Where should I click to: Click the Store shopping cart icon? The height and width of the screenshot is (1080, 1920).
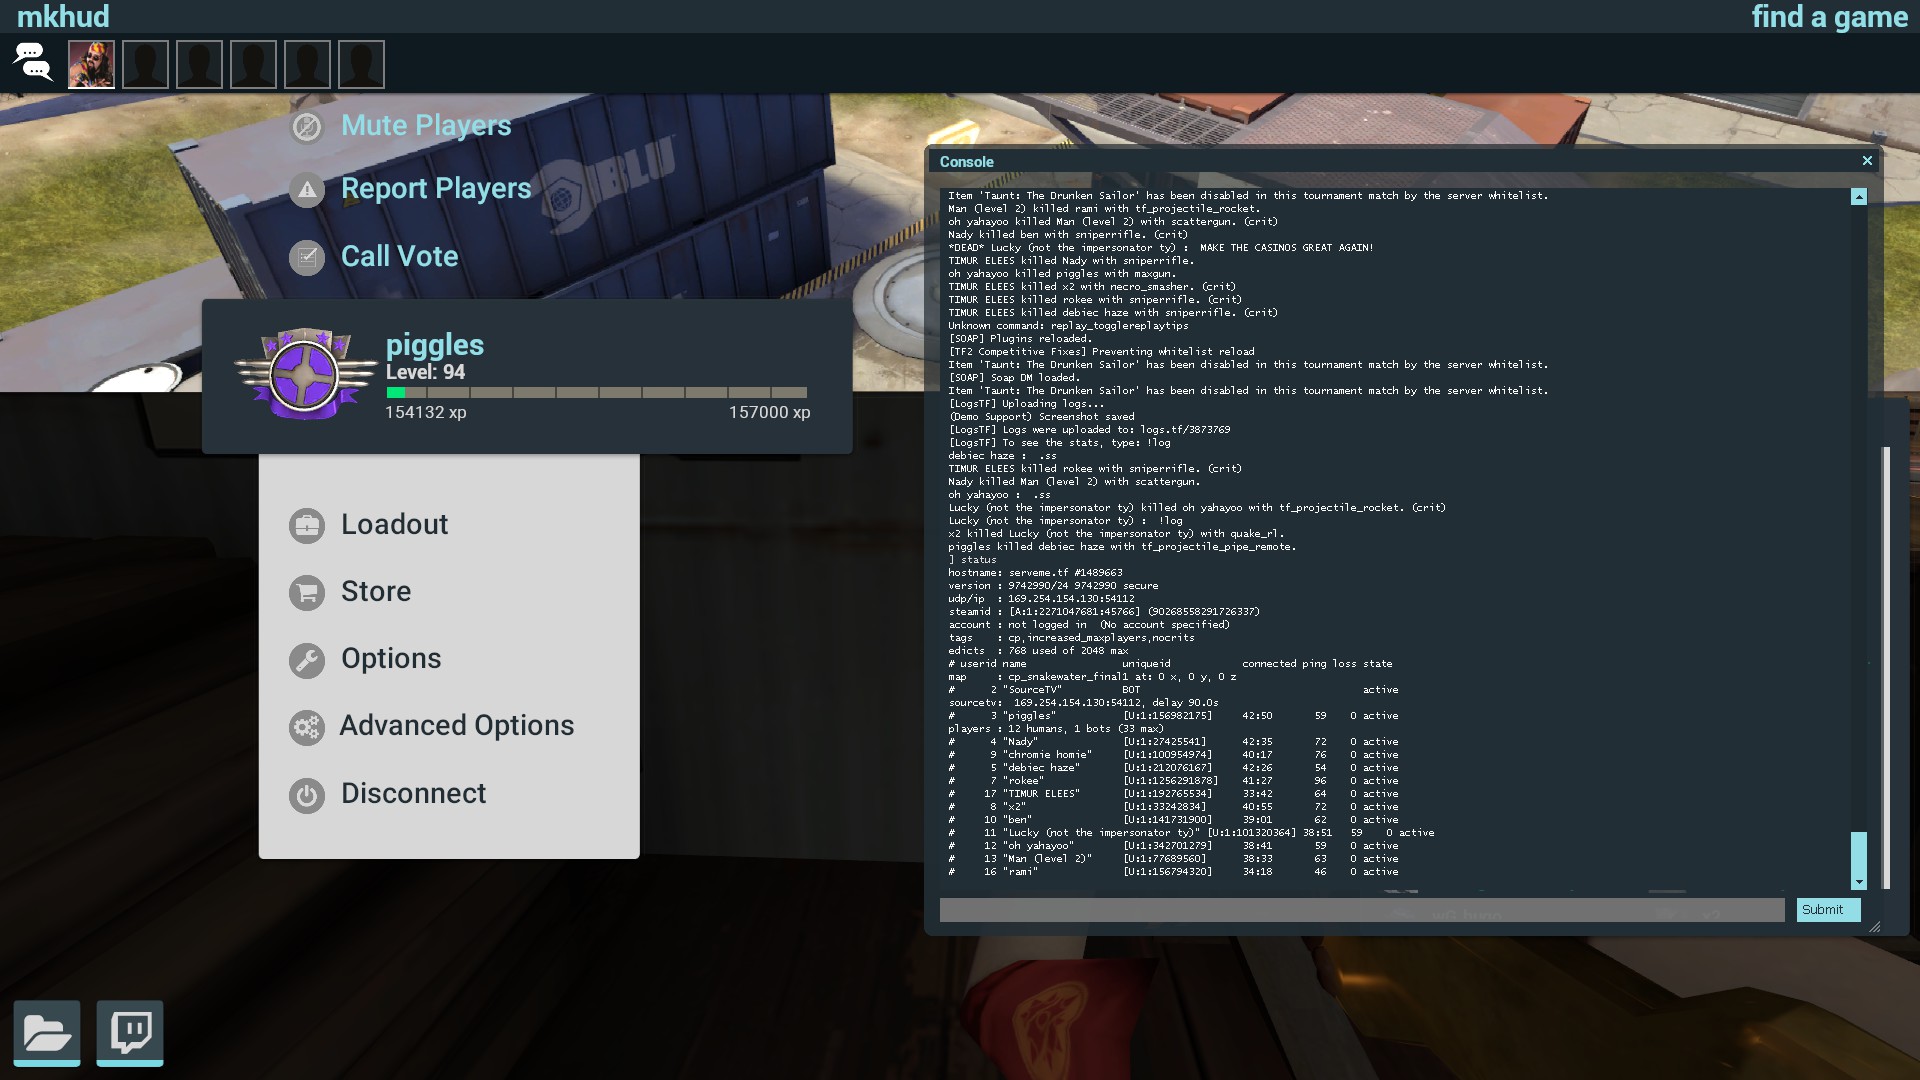pos(307,592)
